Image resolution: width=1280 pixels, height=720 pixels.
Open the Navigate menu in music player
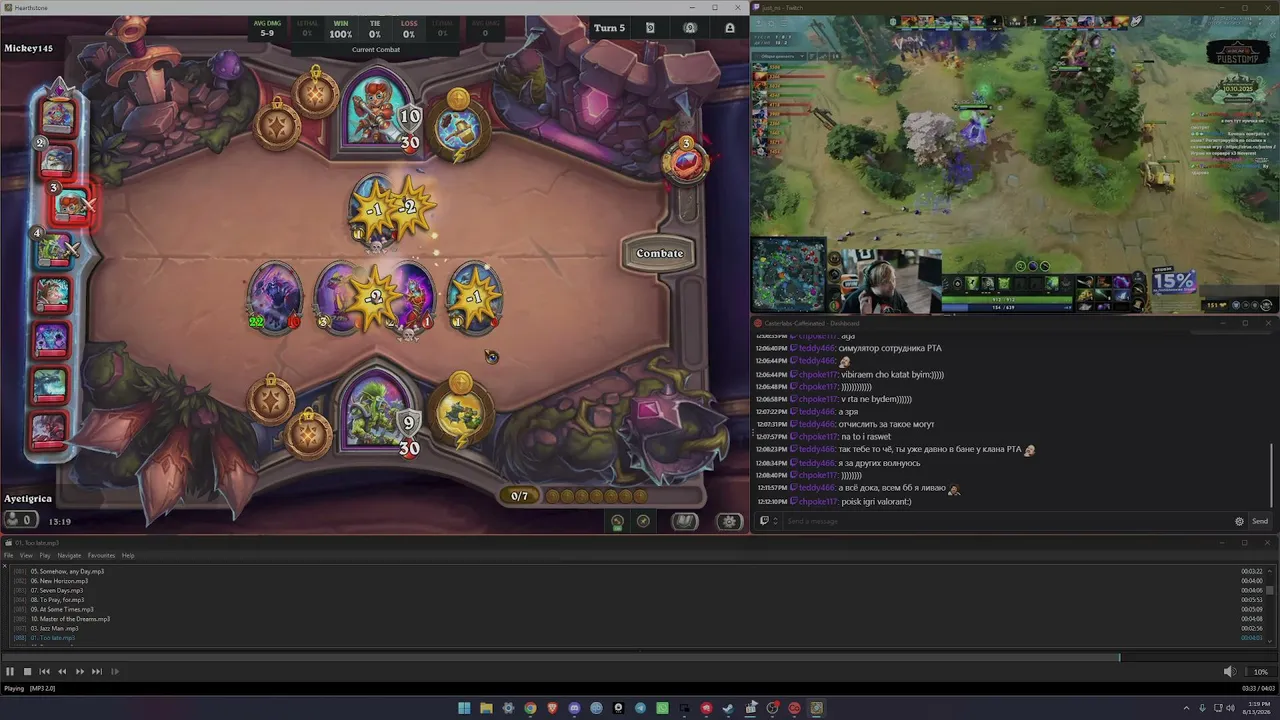click(x=69, y=555)
